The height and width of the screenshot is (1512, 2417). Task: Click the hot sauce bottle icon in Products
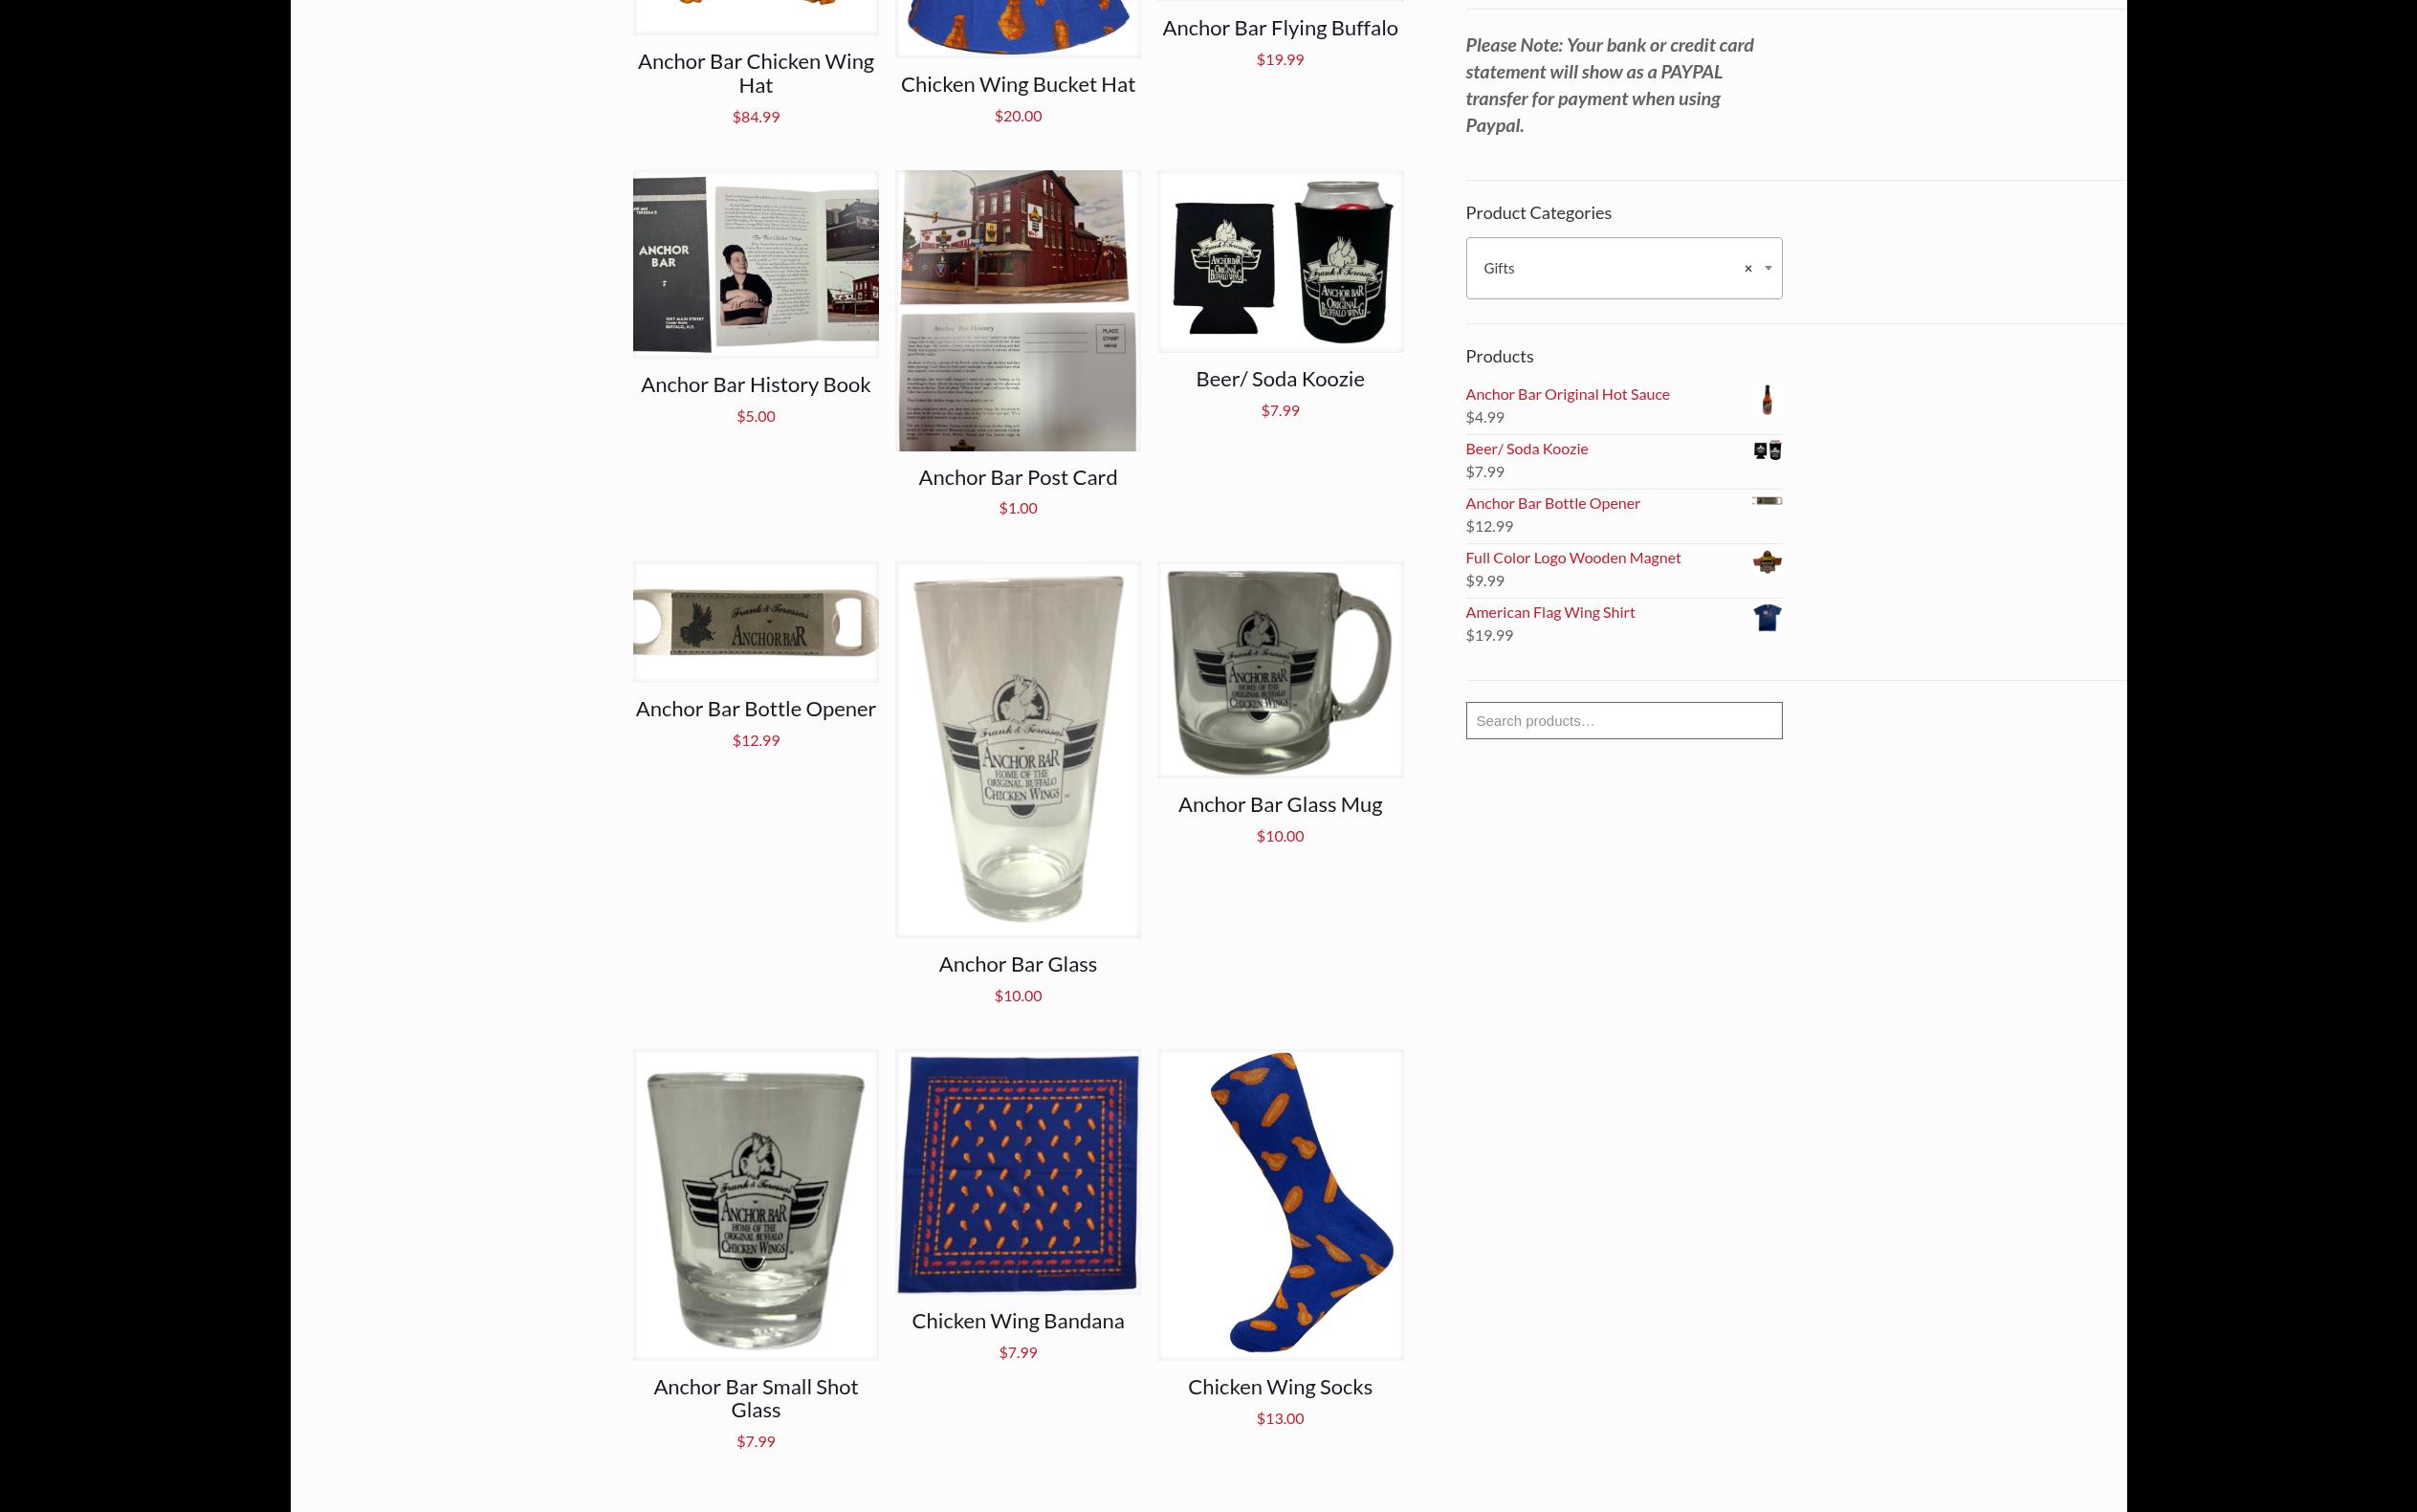click(x=1767, y=400)
